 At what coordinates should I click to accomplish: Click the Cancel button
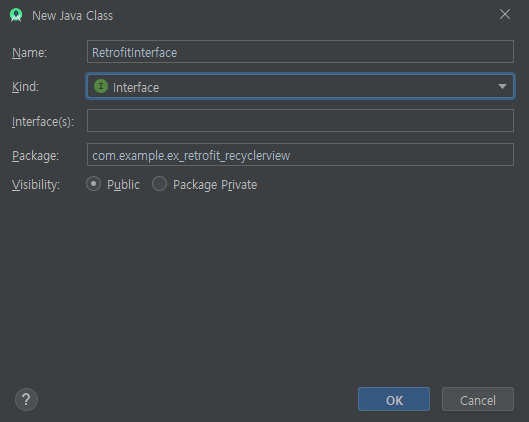click(478, 399)
